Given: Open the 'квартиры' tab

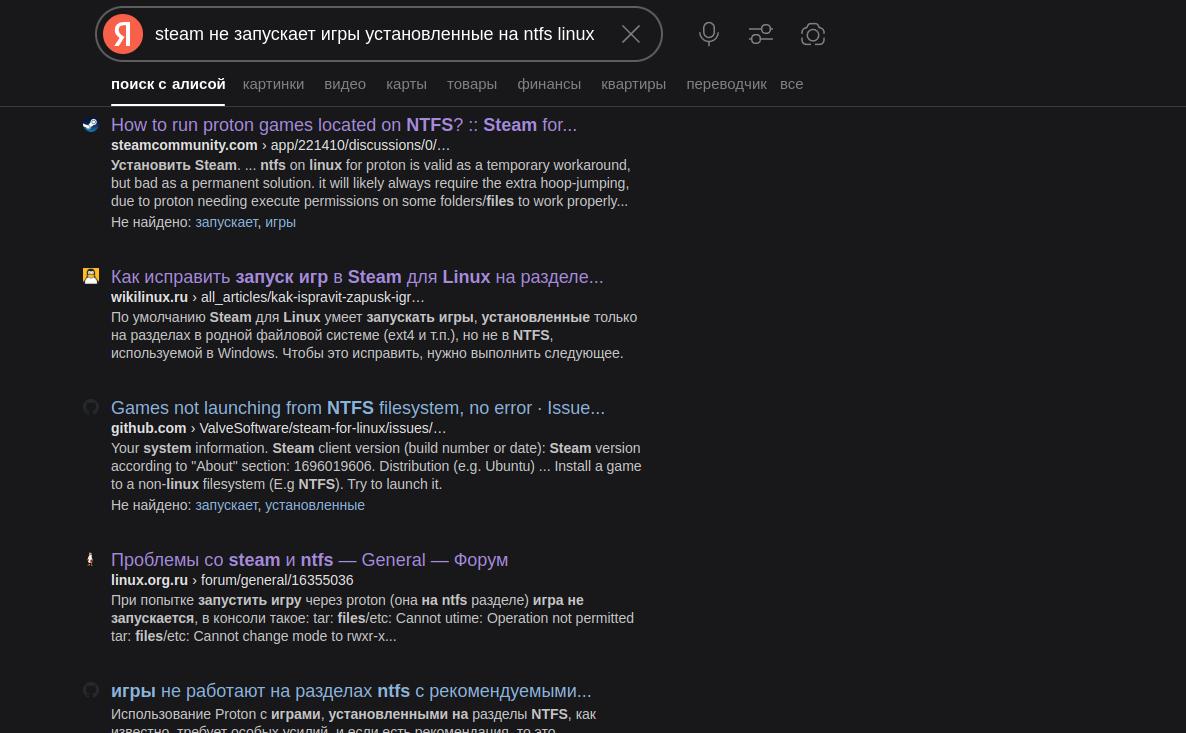Looking at the screenshot, I should point(633,84).
